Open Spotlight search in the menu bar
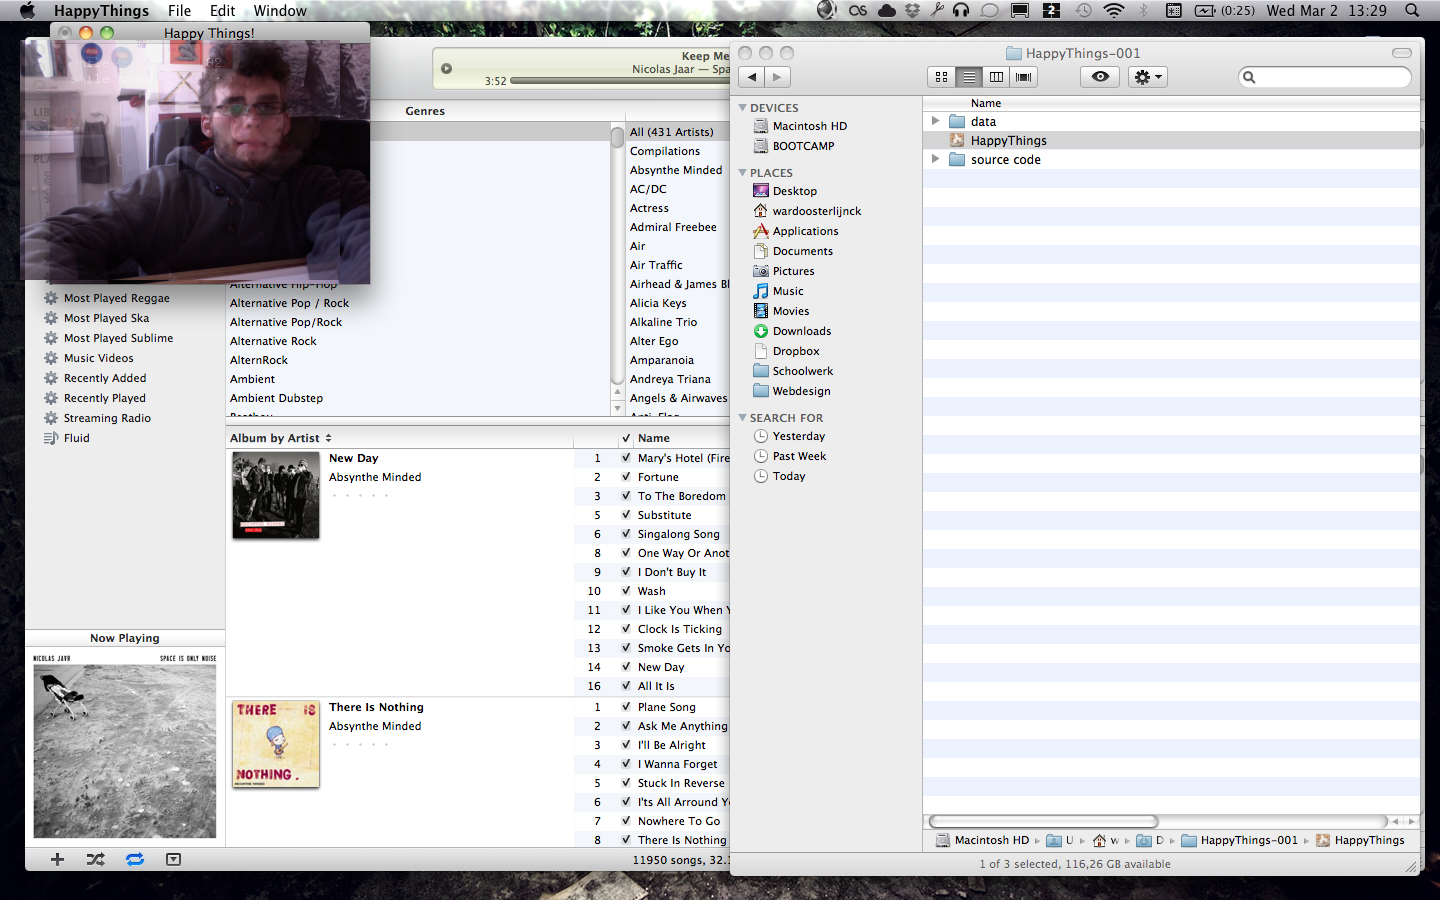Screen dimensions: 1440x900 click(x=1412, y=11)
